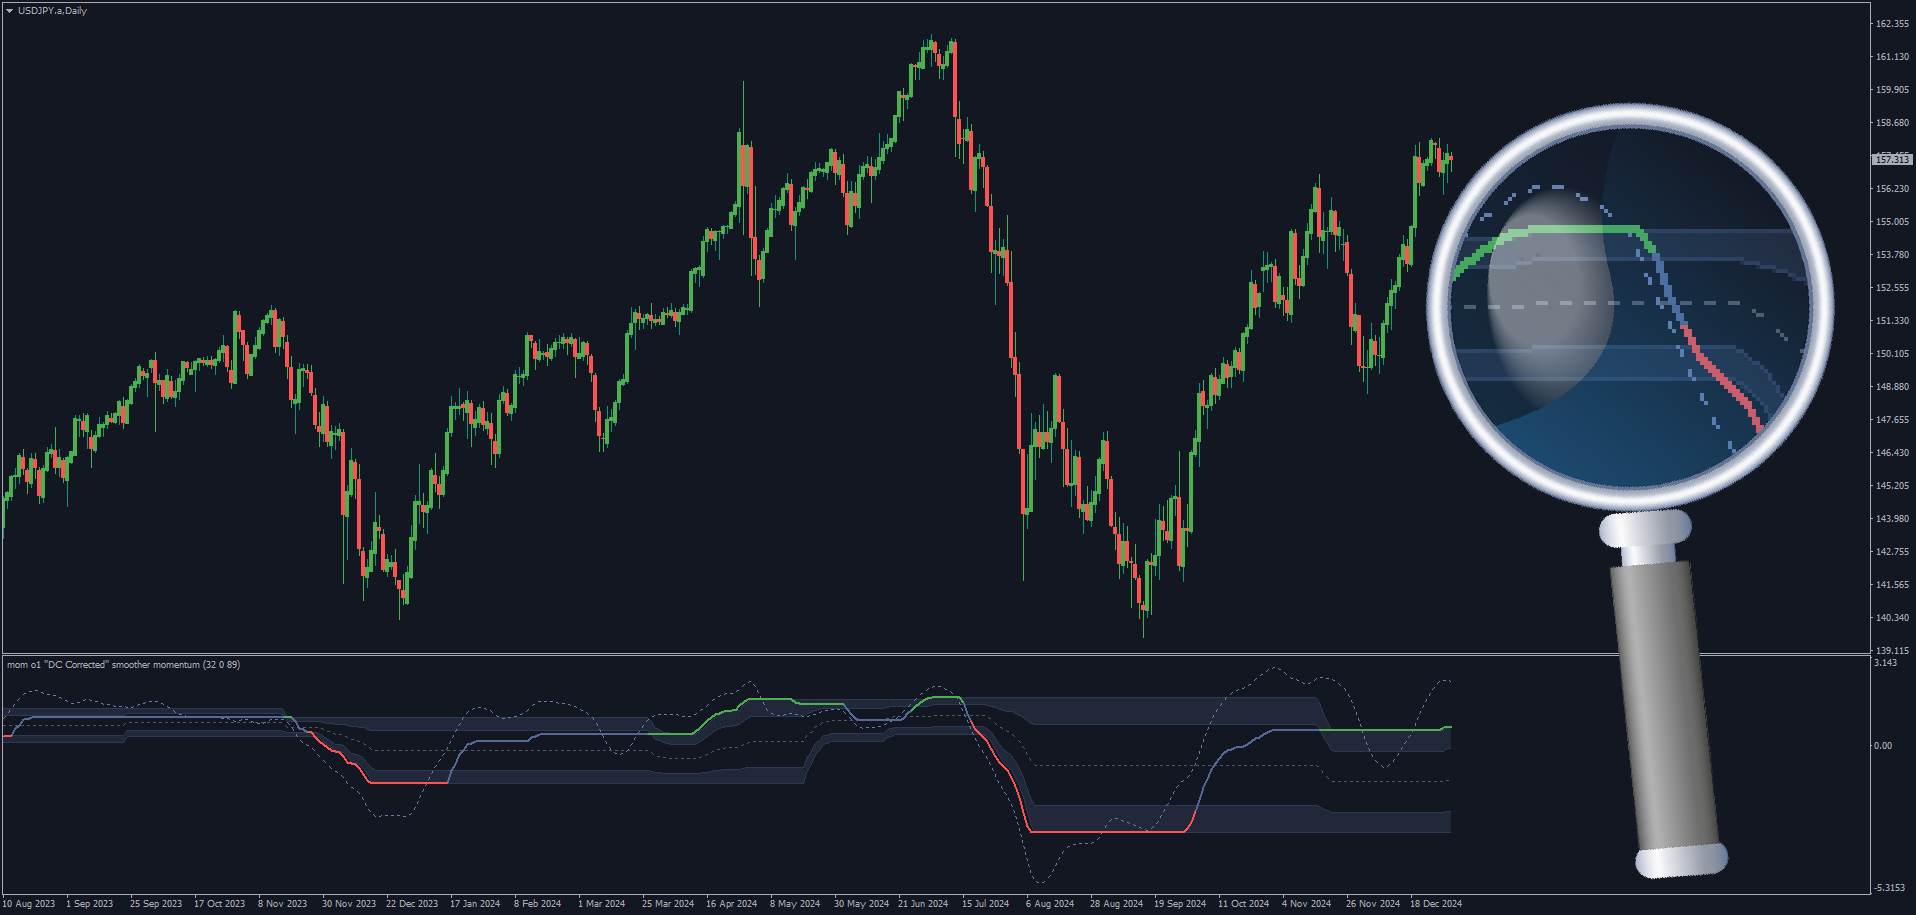Click the magnifying glass lens
1916x915 pixels.
coord(1630,305)
